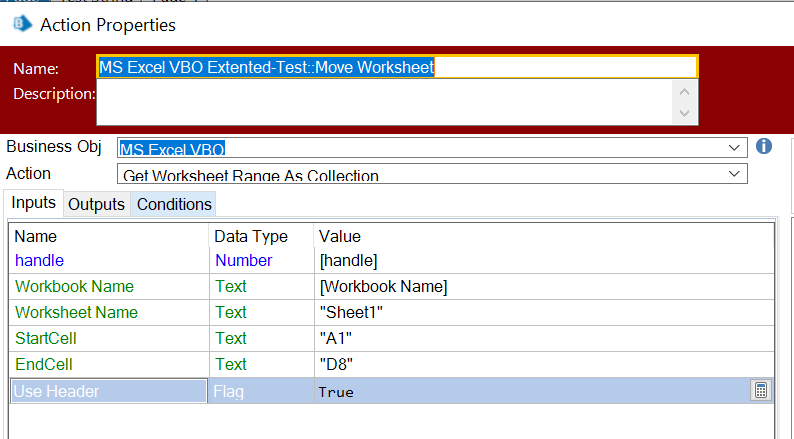Image resolution: width=794 pixels, height=439 pixels.
Task: Switch to the Outputs tab
Action: pyautogui.click(x=96, y=205)
